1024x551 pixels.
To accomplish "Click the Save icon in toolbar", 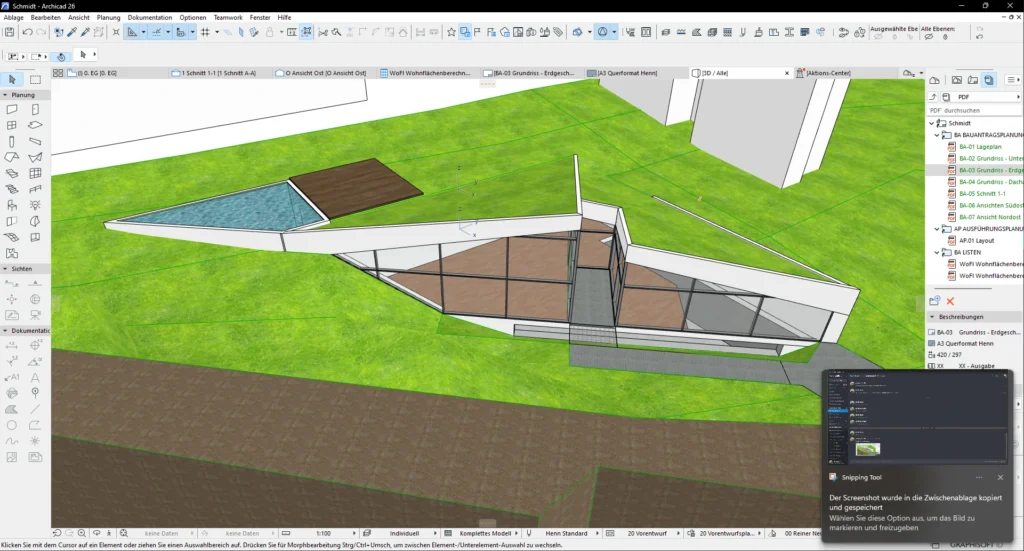I will coord(9,32).
